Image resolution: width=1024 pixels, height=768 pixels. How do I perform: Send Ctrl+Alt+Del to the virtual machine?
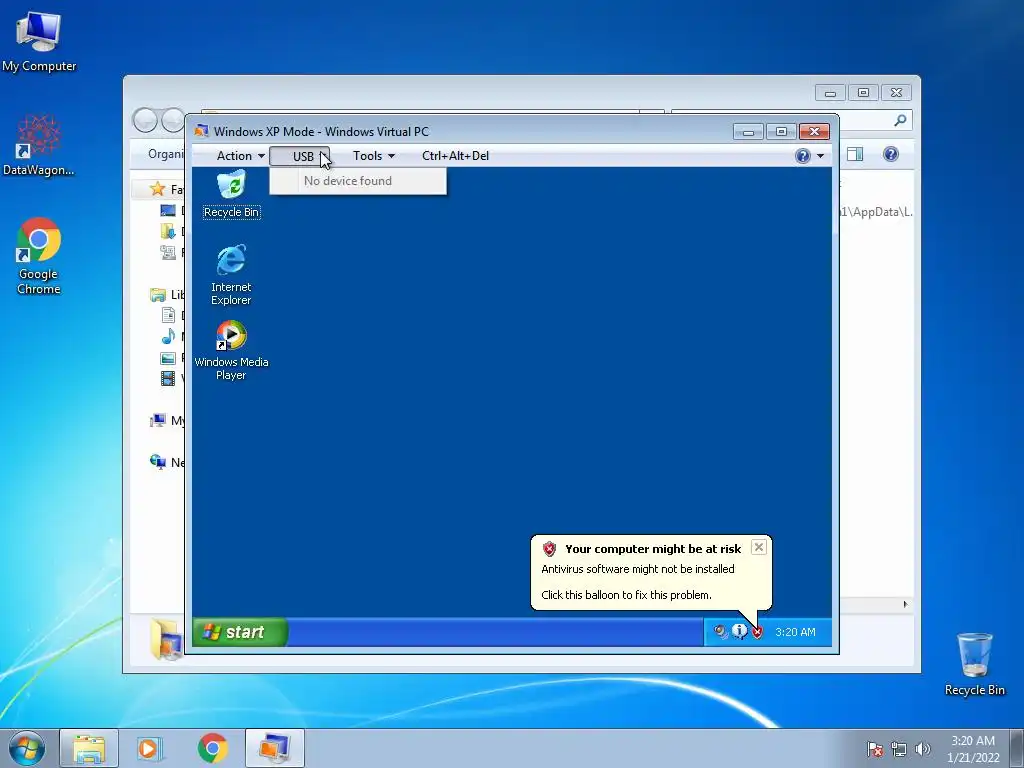coord(455,155)
